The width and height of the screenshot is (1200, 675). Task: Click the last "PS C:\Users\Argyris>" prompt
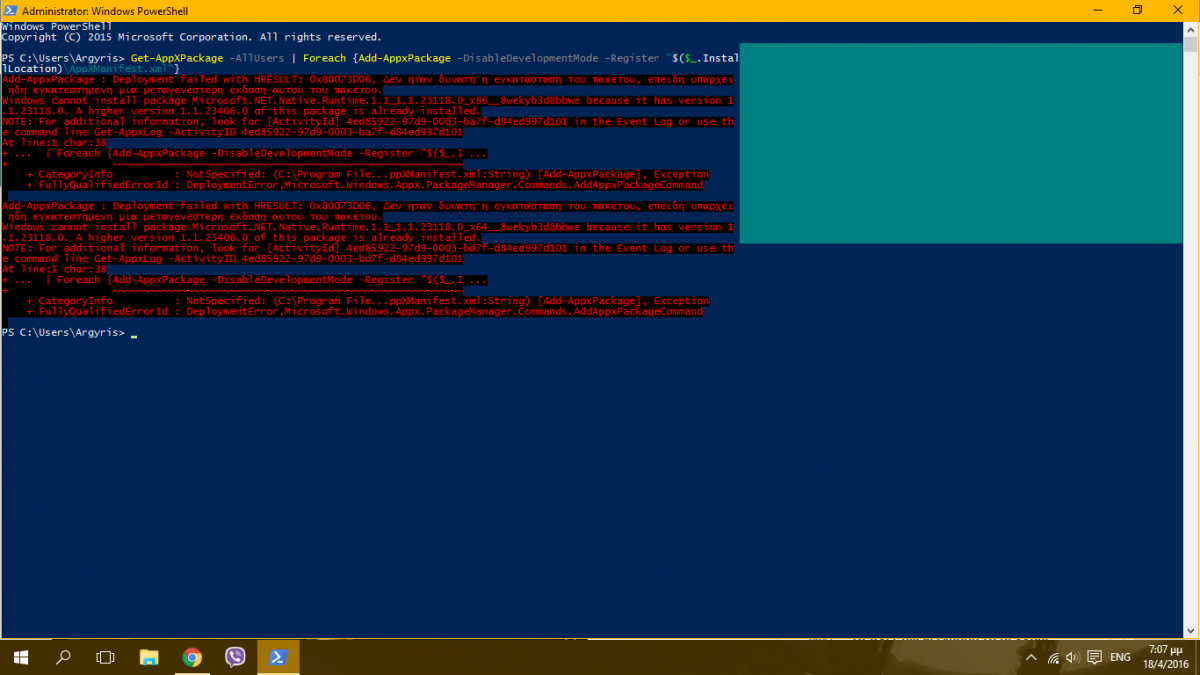point(64,332)
